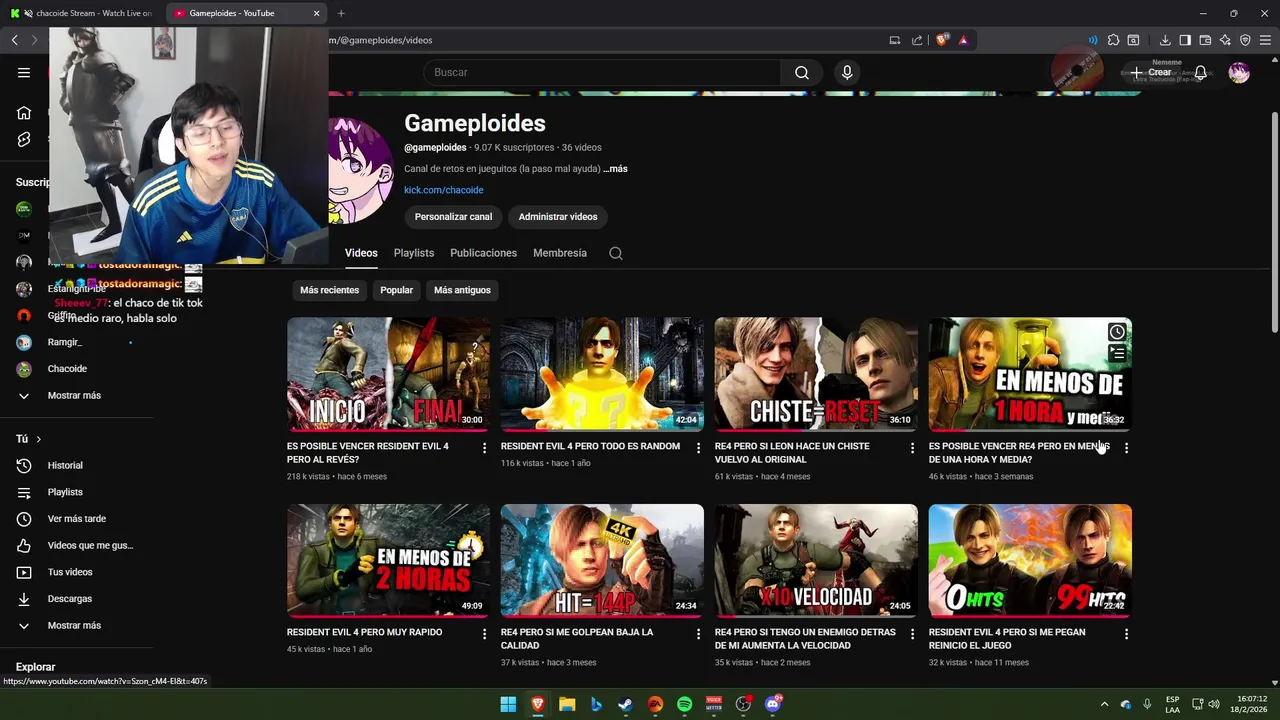
Task: Open X10 VELOCIDAD video thumbnail
Action: pos(816,560)
